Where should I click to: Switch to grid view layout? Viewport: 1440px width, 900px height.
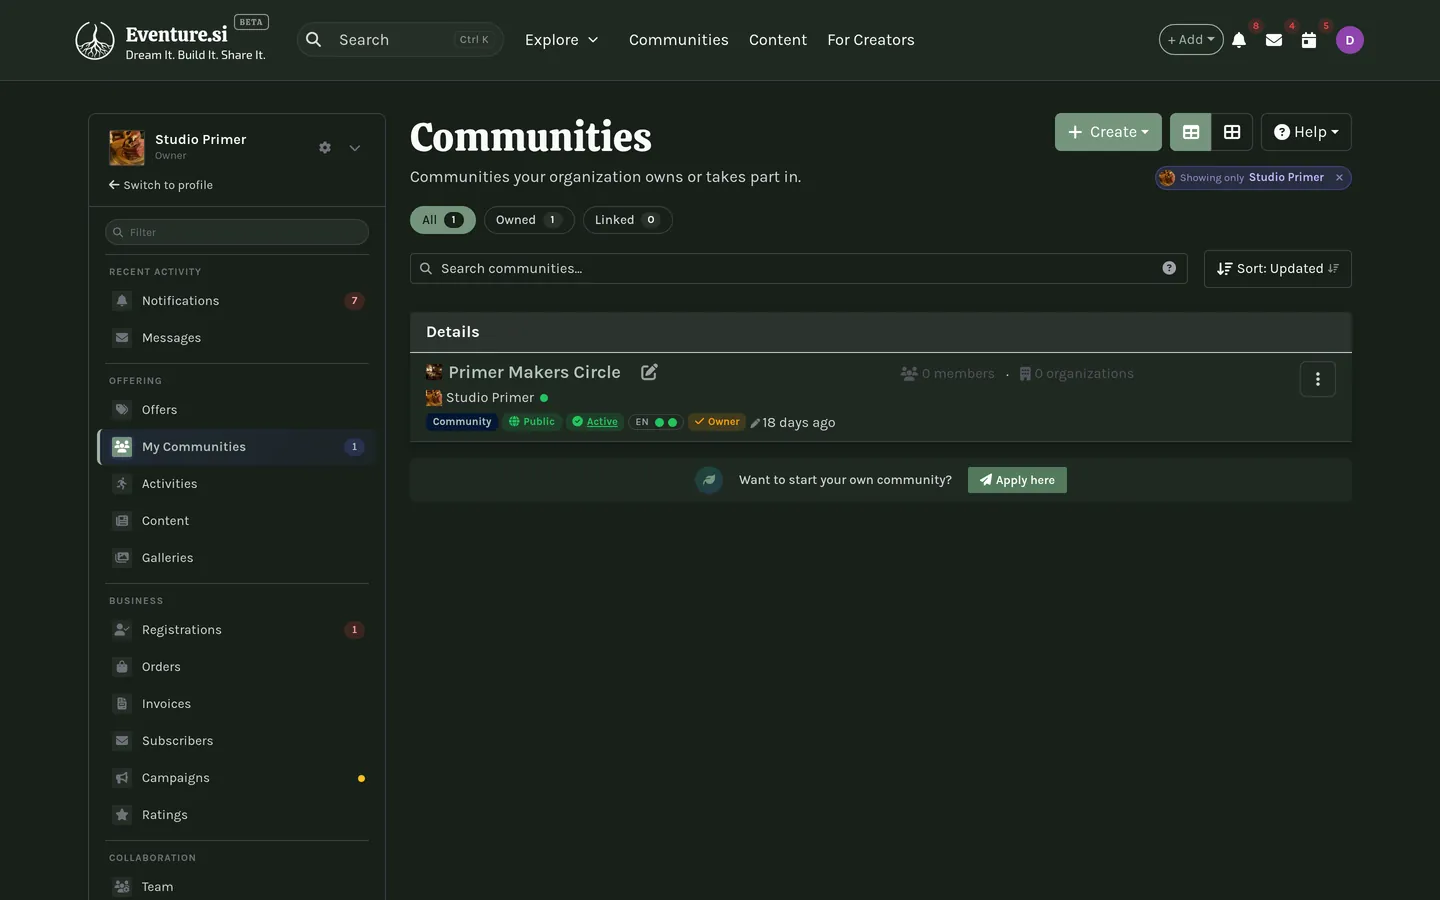pyautogui.click(x=1232, y=132)
